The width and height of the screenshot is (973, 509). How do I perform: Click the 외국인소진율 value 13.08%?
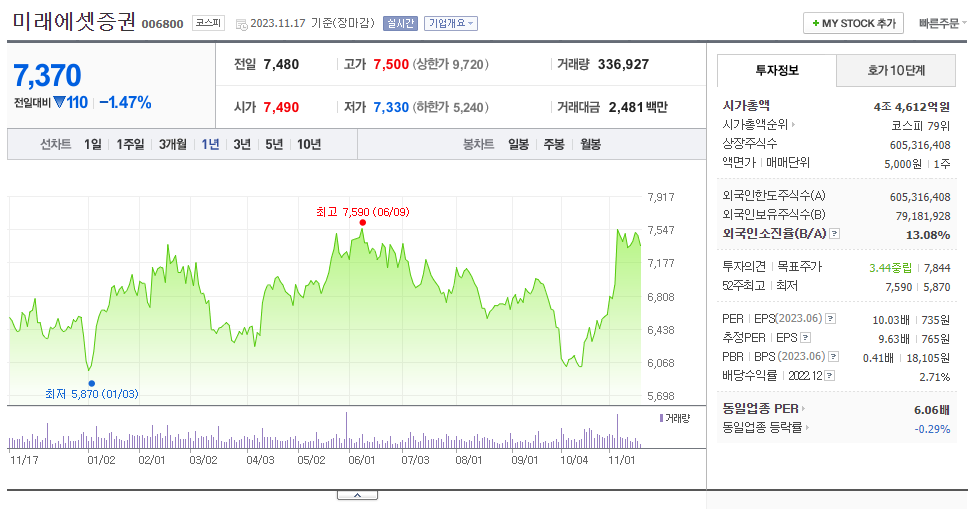pyautogui.click(x=928, y=235)
